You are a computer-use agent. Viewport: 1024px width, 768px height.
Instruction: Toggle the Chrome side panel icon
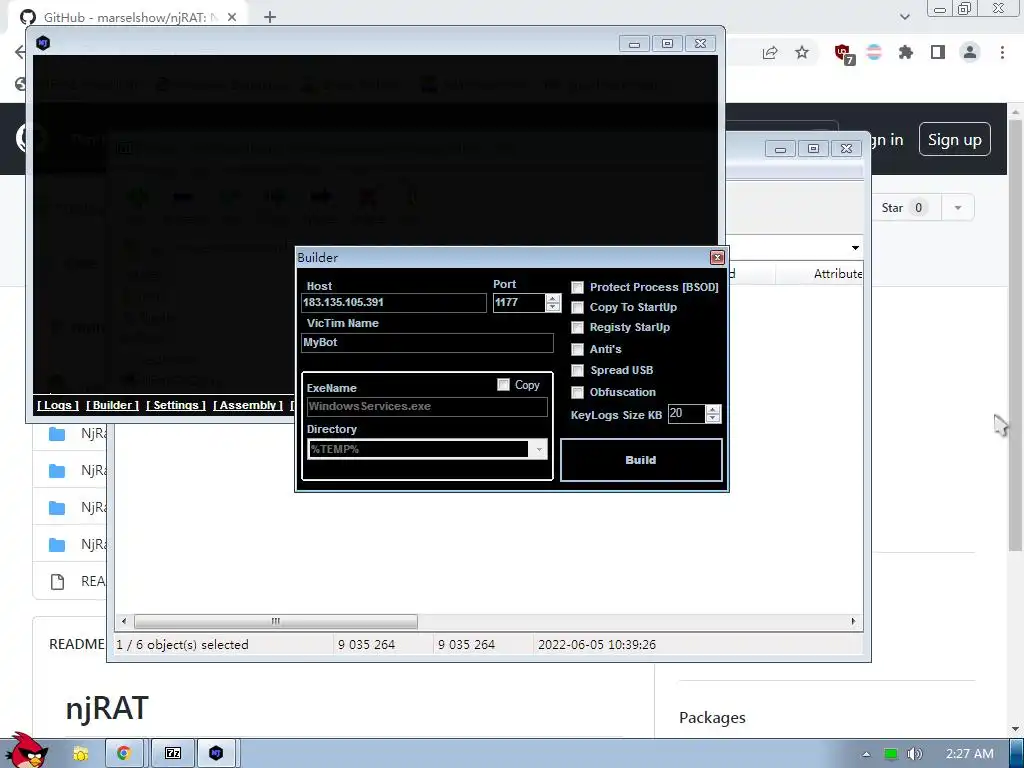click(938, 52)
